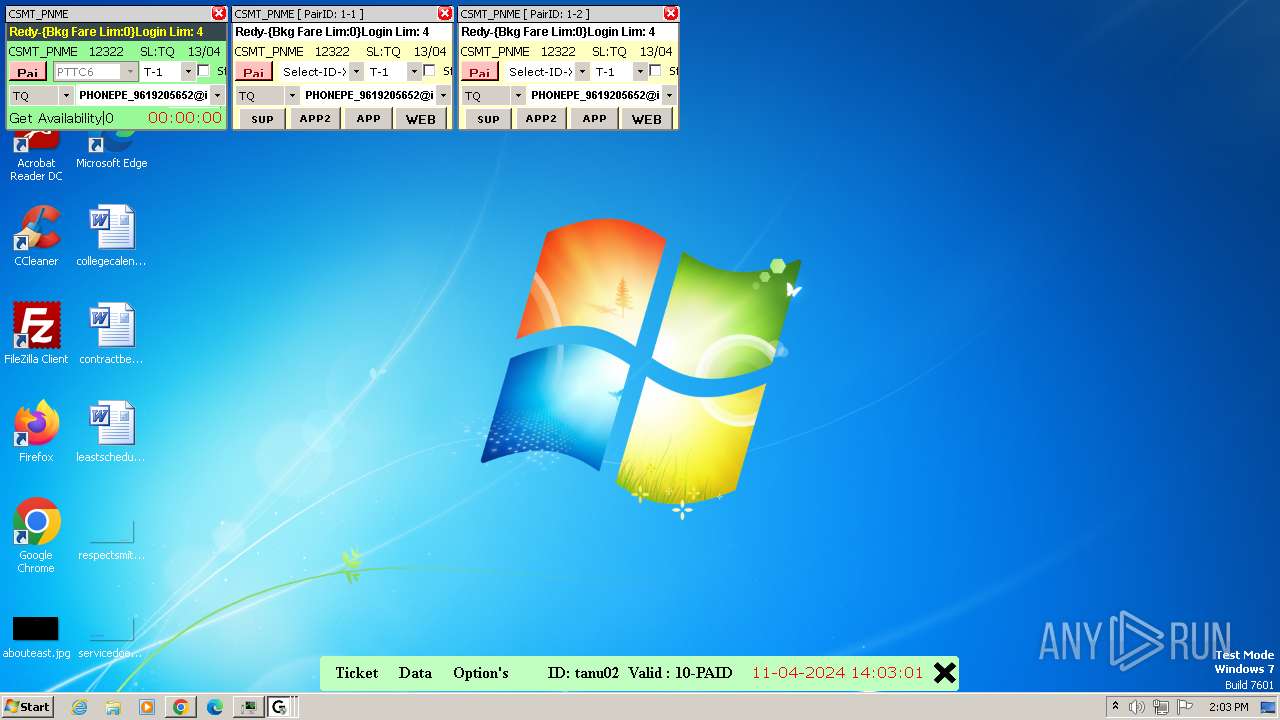This screenshot has height=720, width=1280.
Task: Select the servicedoa desktop file
Action: click(x=111, y=637)
